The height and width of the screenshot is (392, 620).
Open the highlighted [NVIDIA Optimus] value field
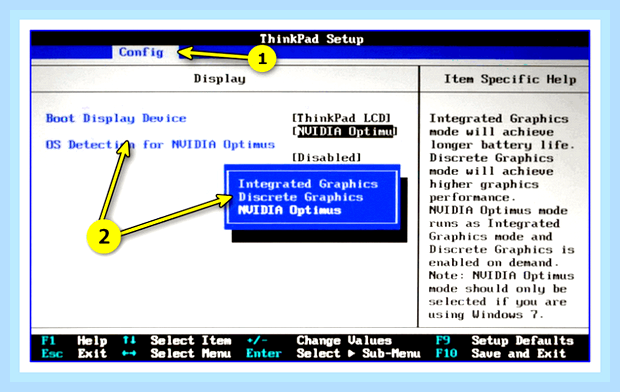(x=344, y=131)
